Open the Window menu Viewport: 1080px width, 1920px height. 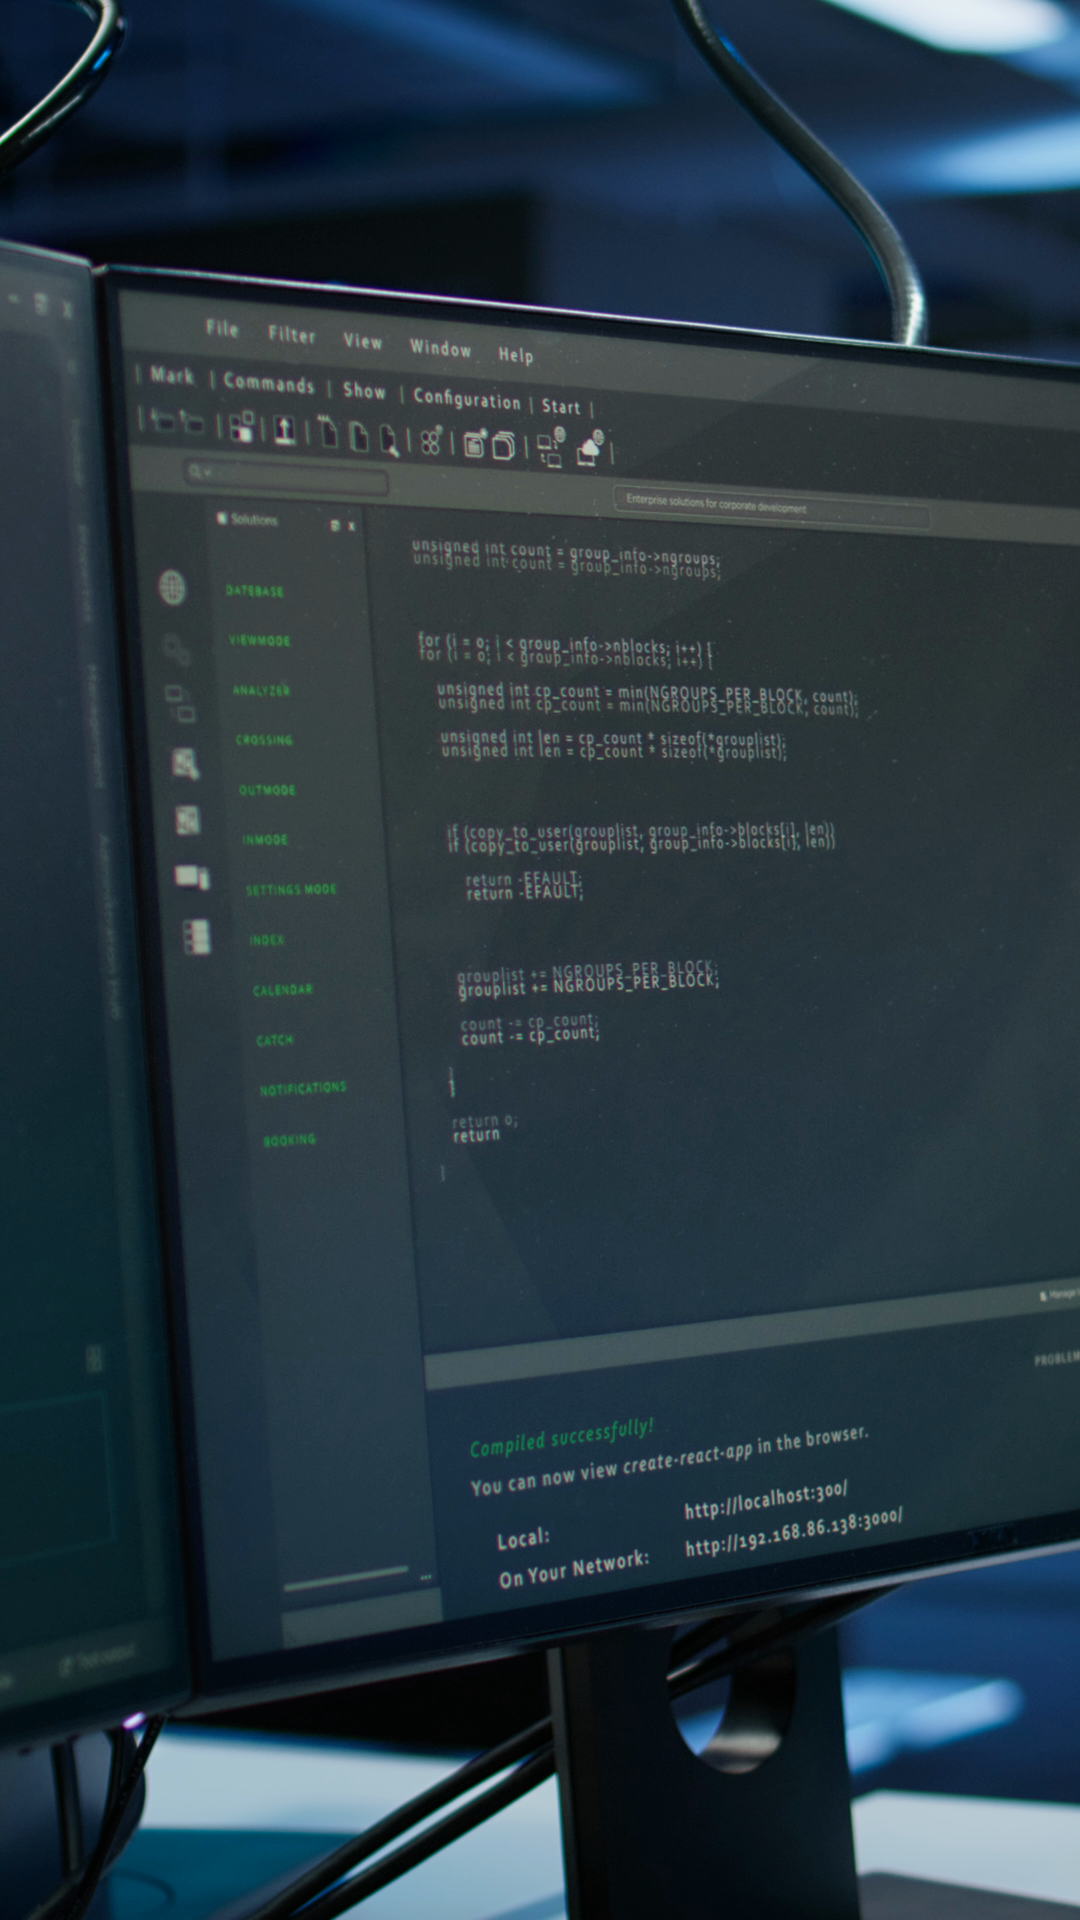coord(440,348)
